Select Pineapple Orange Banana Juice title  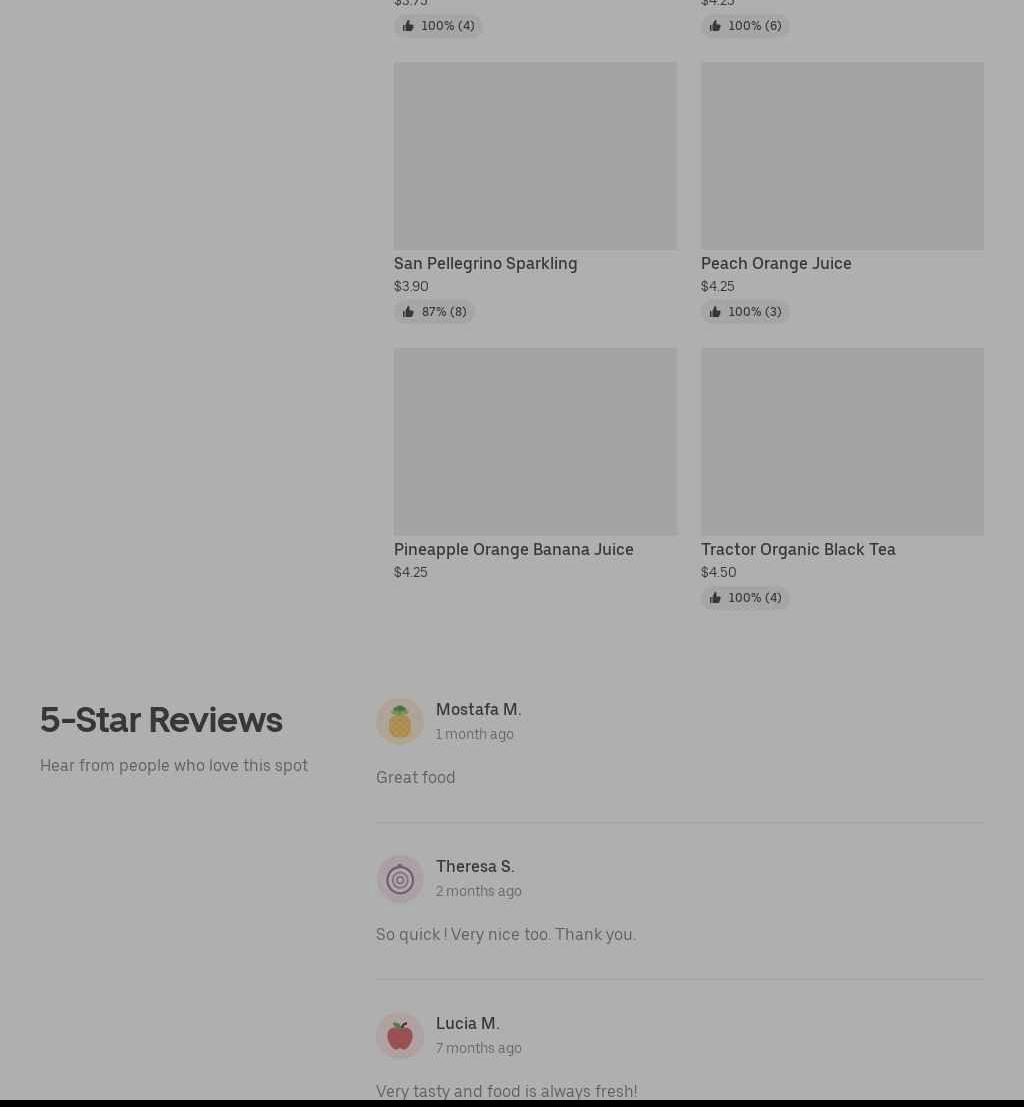tap(513, 549)
